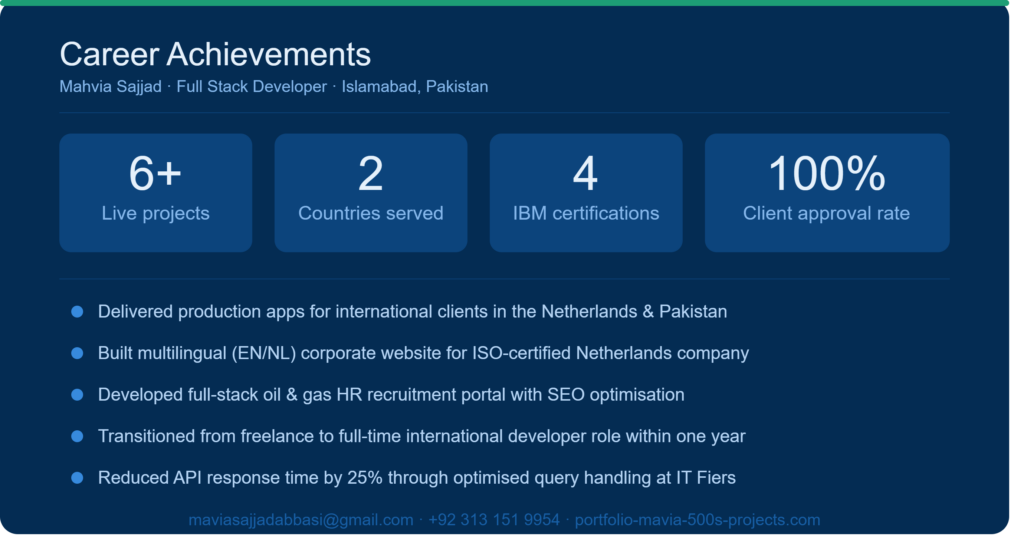Screen dimensions: 1024x549
Task: Select the Netherlands & Pakistan clients line
Action: (x=412, y=312)
